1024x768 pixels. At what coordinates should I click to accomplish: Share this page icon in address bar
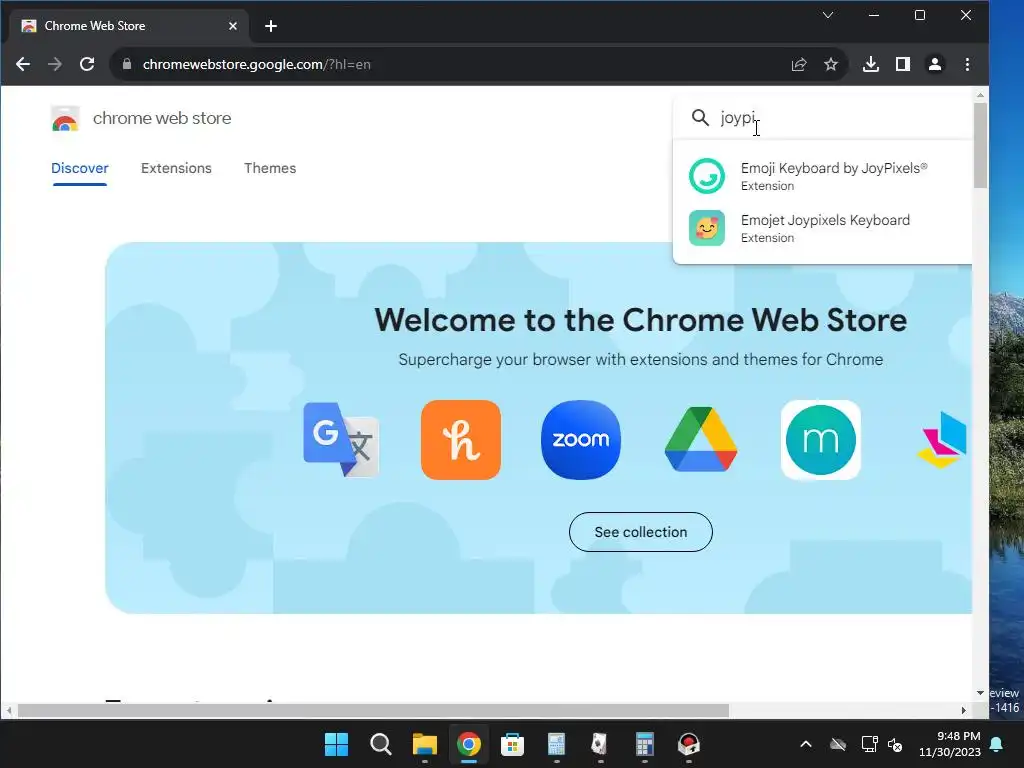click(x=799, y=64)
